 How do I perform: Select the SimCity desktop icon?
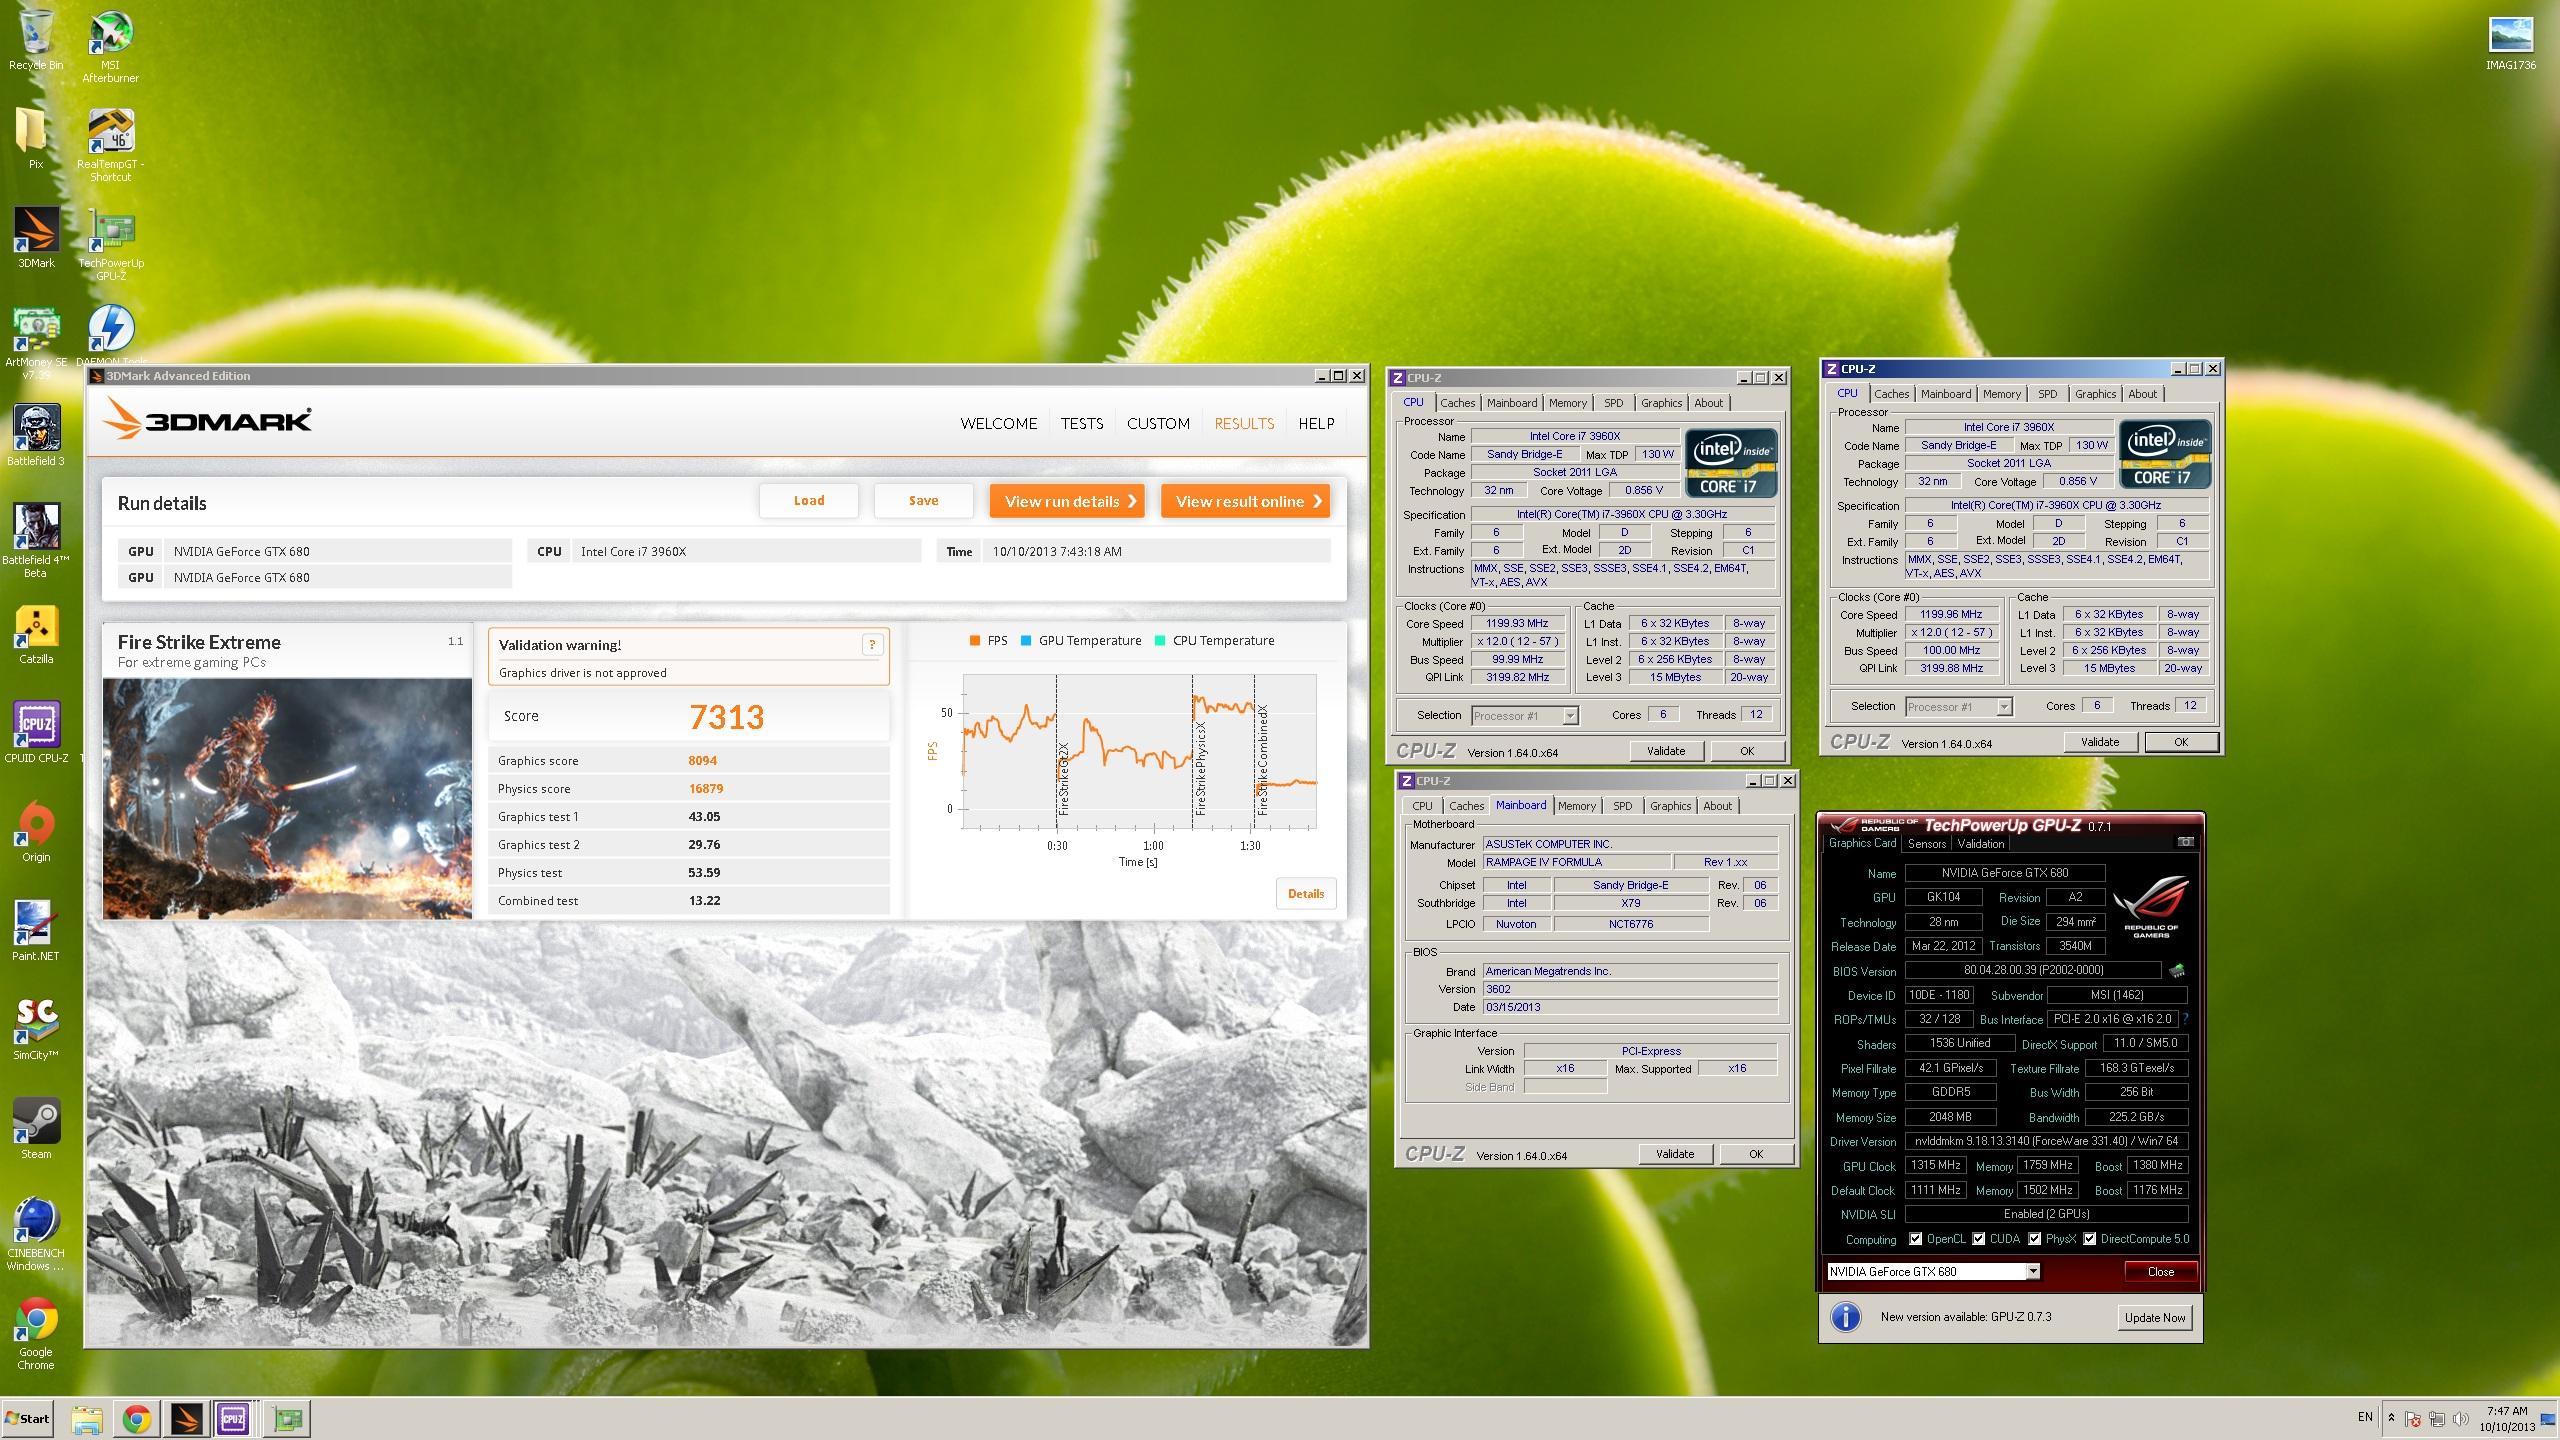36,1029
